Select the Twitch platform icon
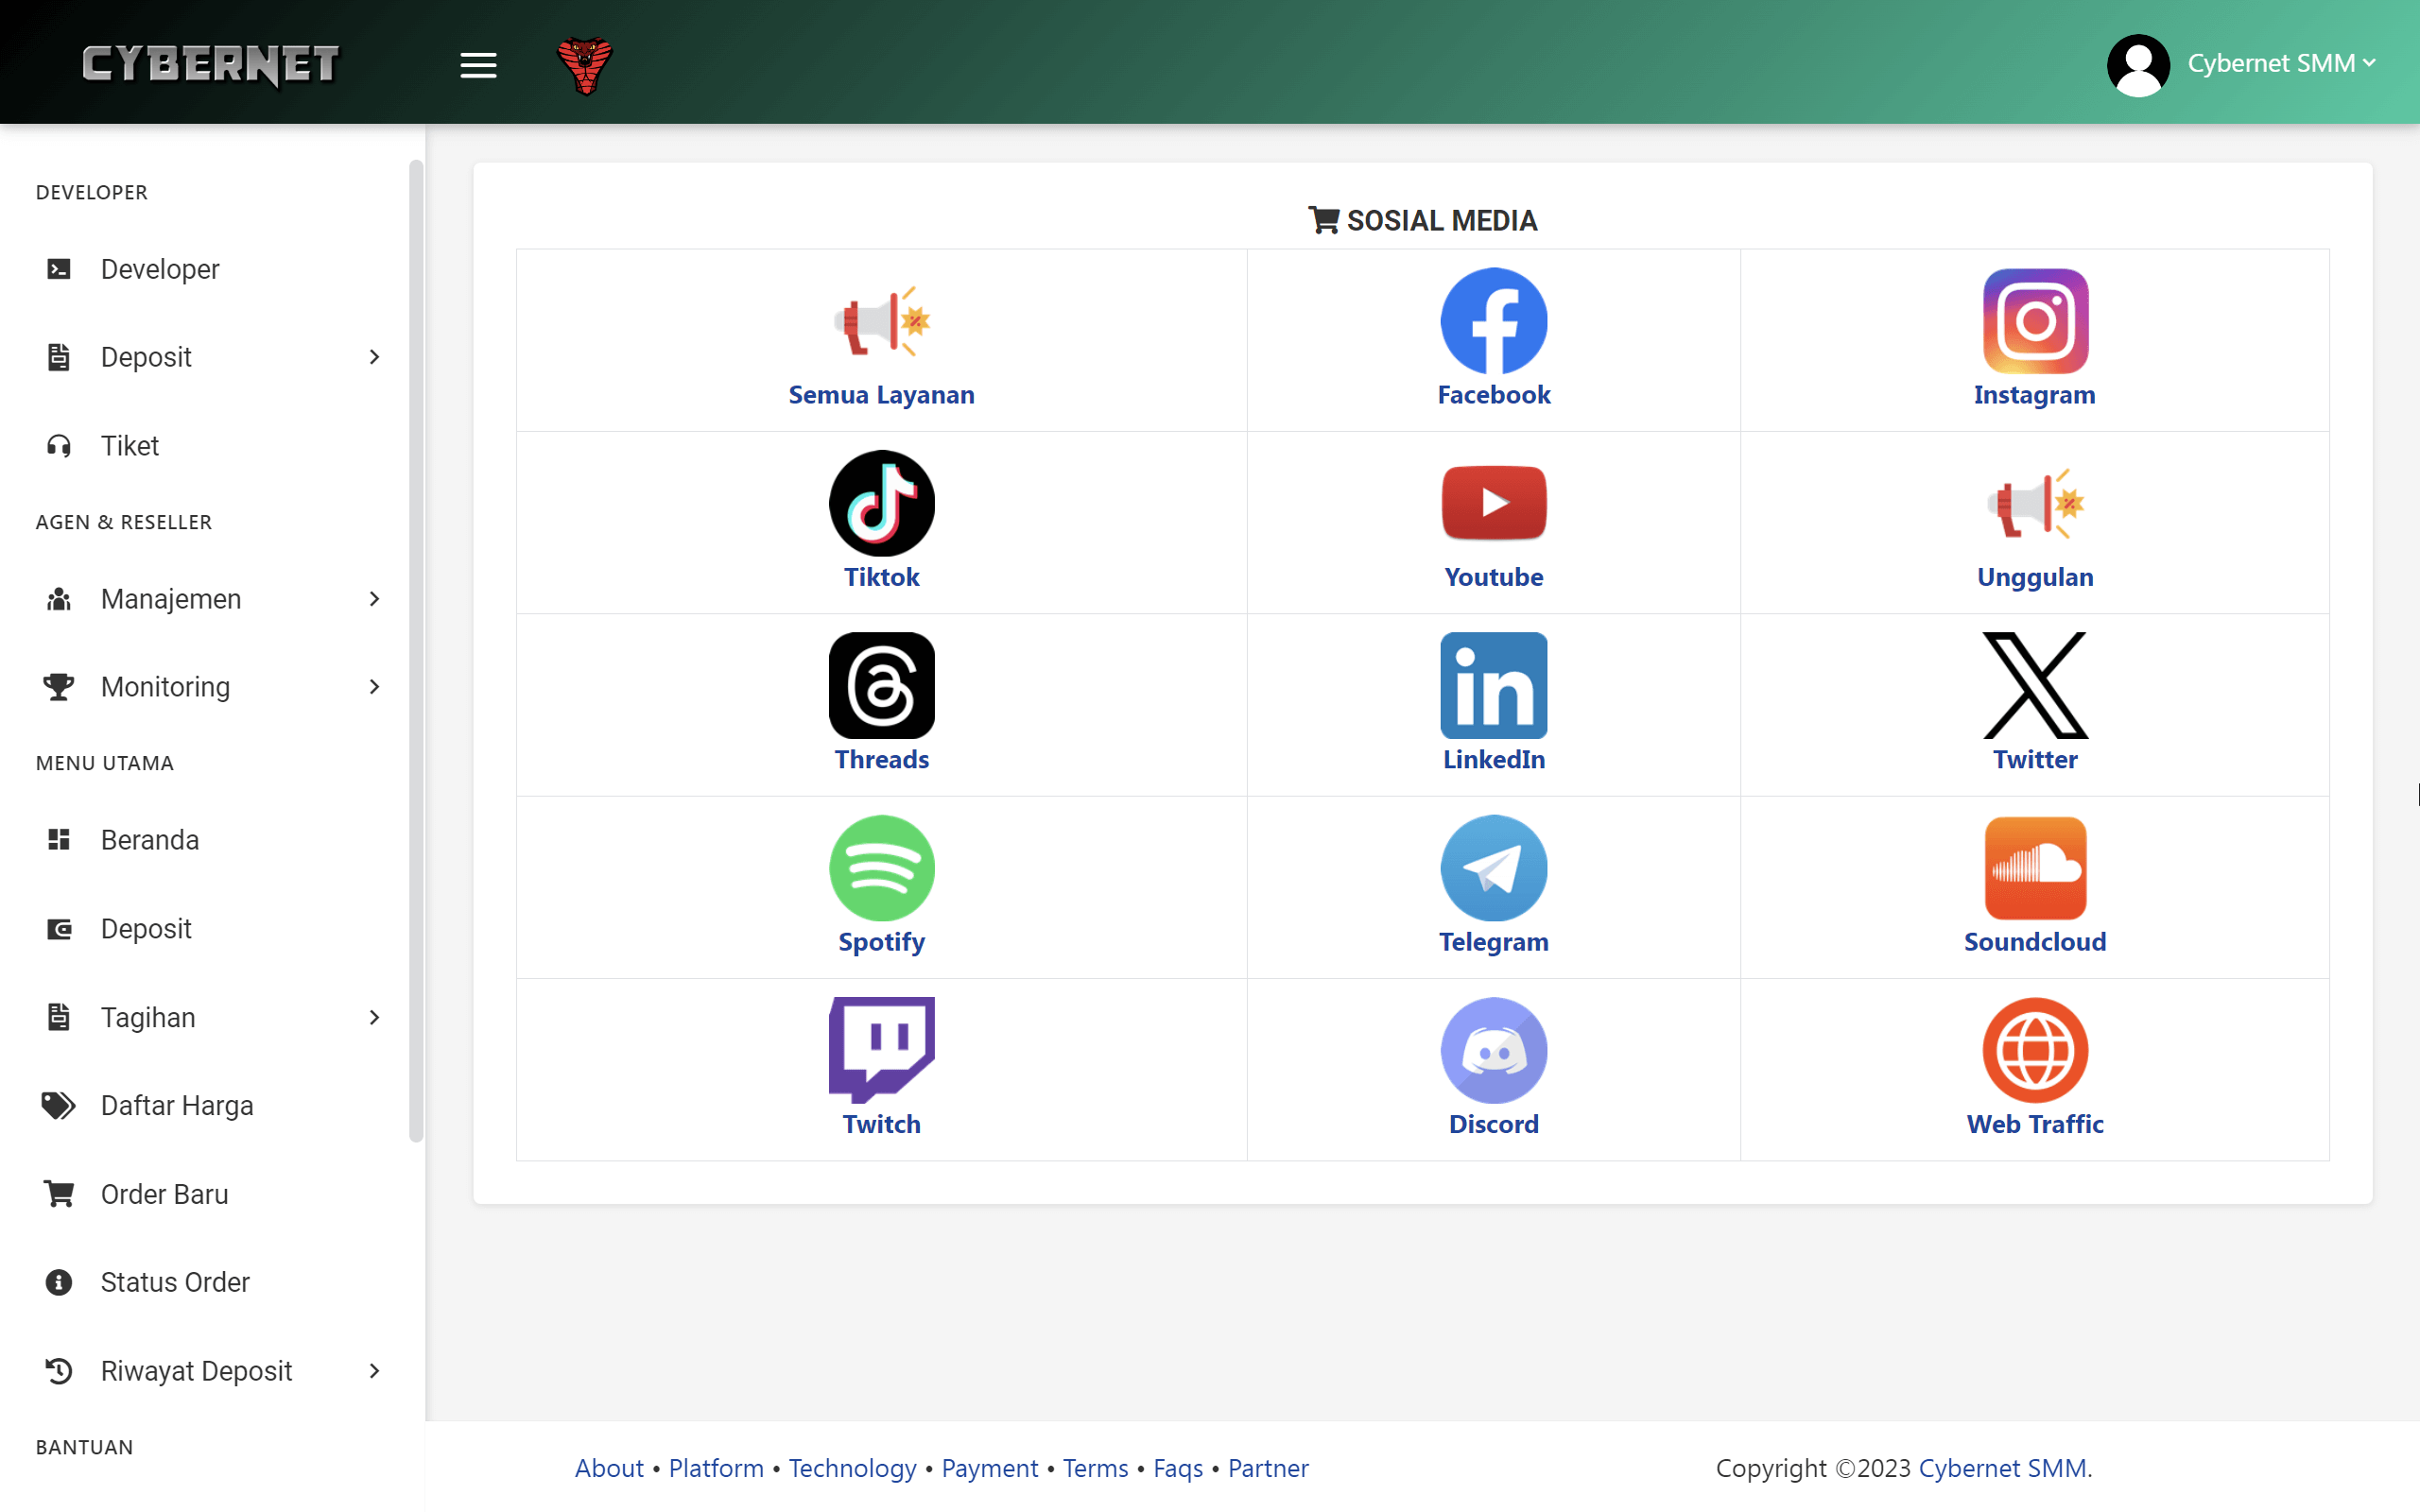 pos(881,1067)
